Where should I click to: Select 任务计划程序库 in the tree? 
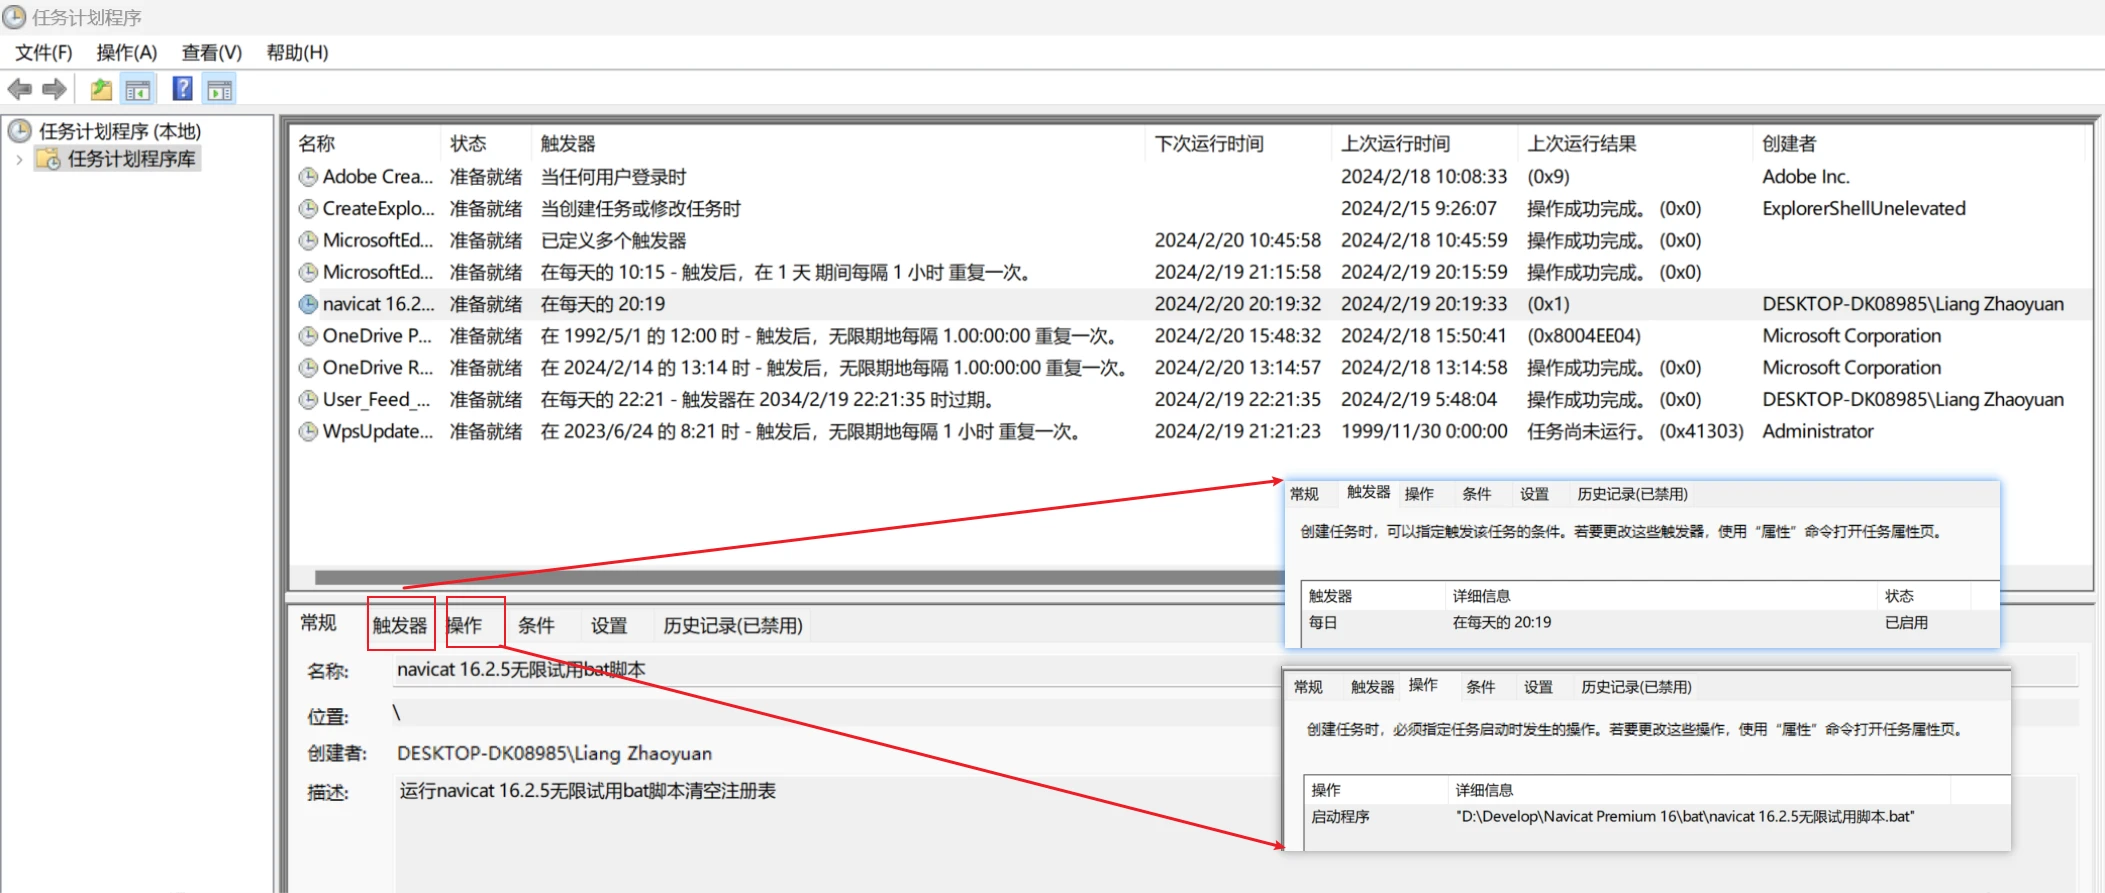coord(132,159)
